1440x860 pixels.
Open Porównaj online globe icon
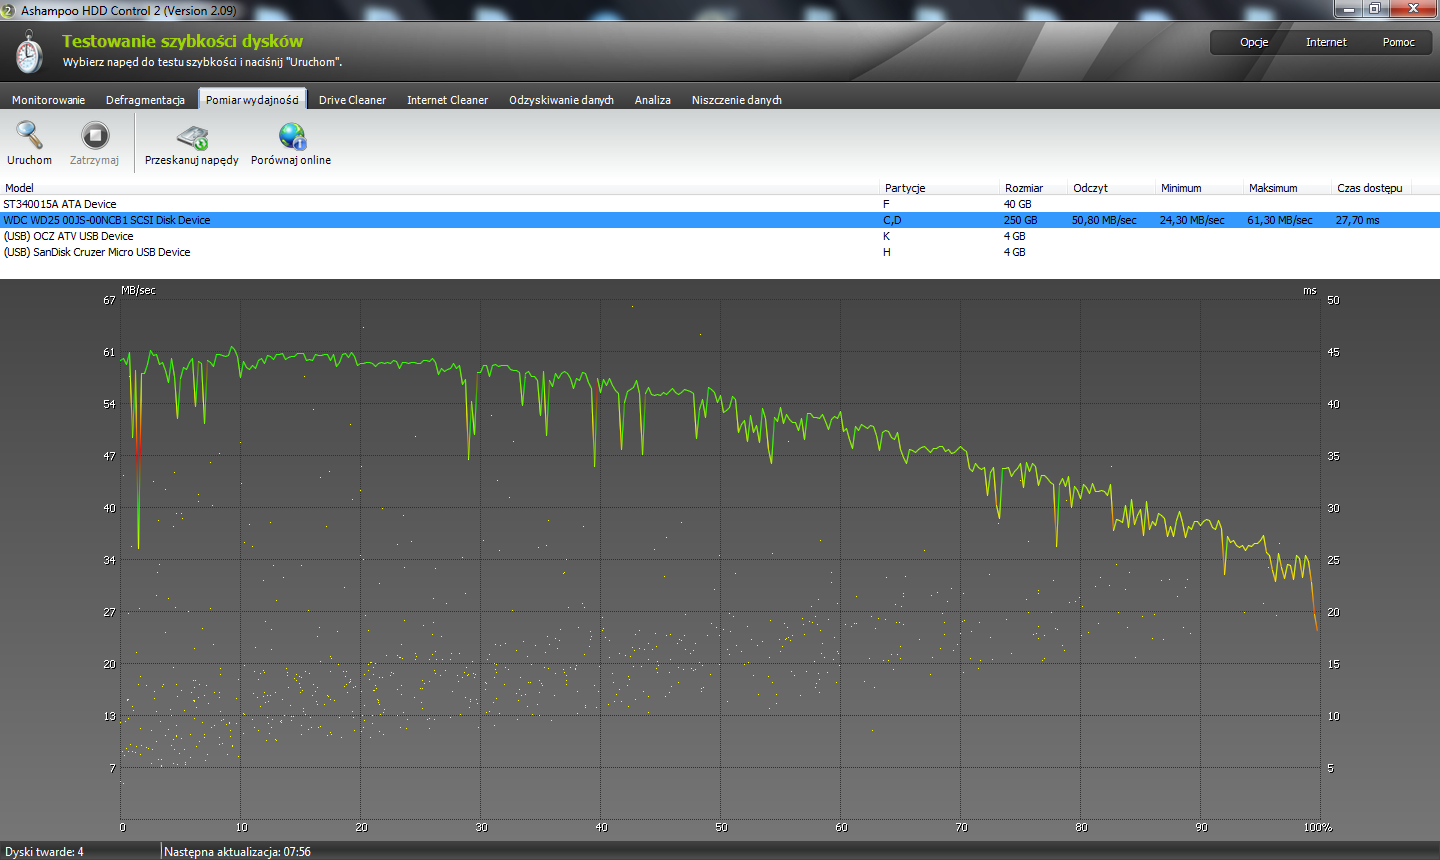292,136
